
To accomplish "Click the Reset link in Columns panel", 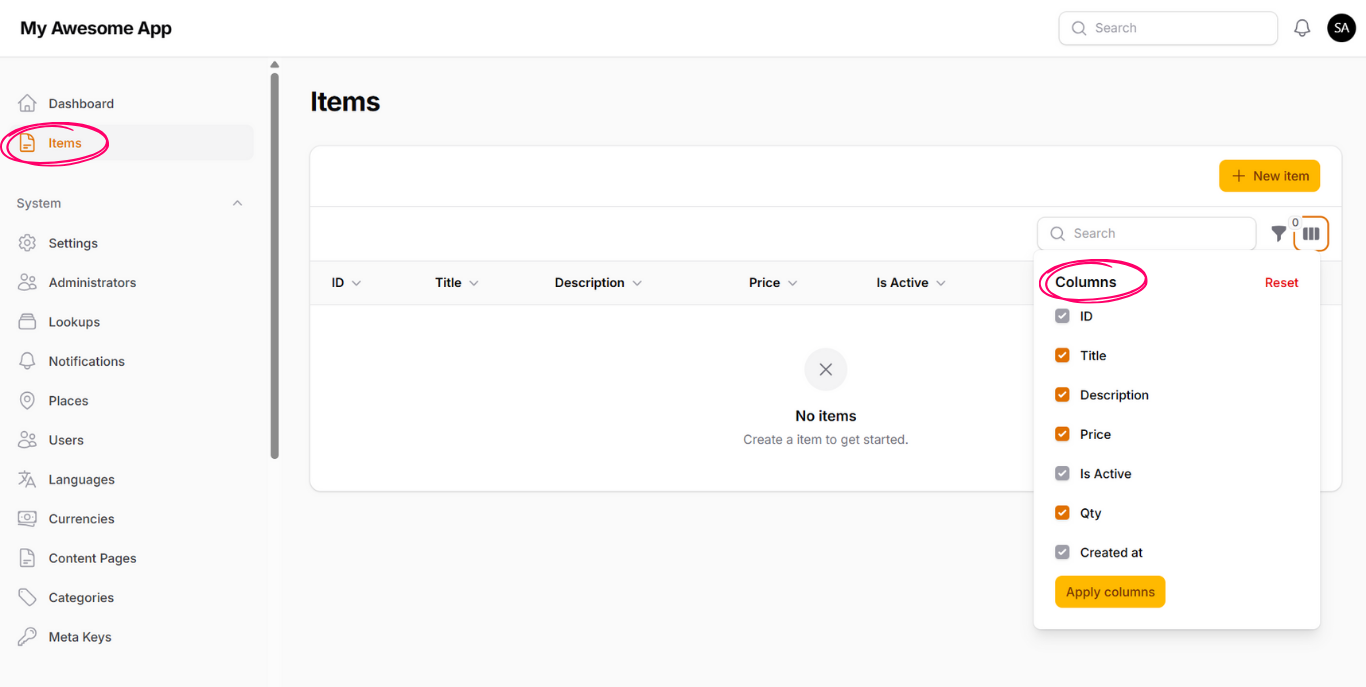I will [1281, 283].
